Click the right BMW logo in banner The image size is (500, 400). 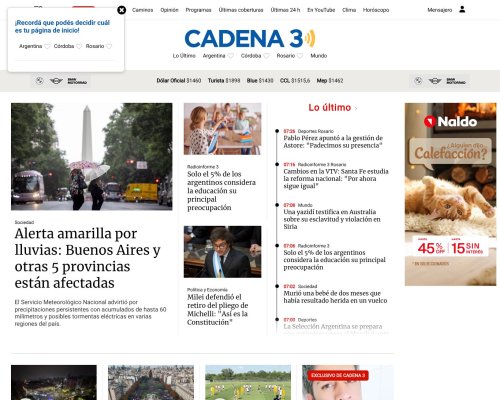[418, 81]
